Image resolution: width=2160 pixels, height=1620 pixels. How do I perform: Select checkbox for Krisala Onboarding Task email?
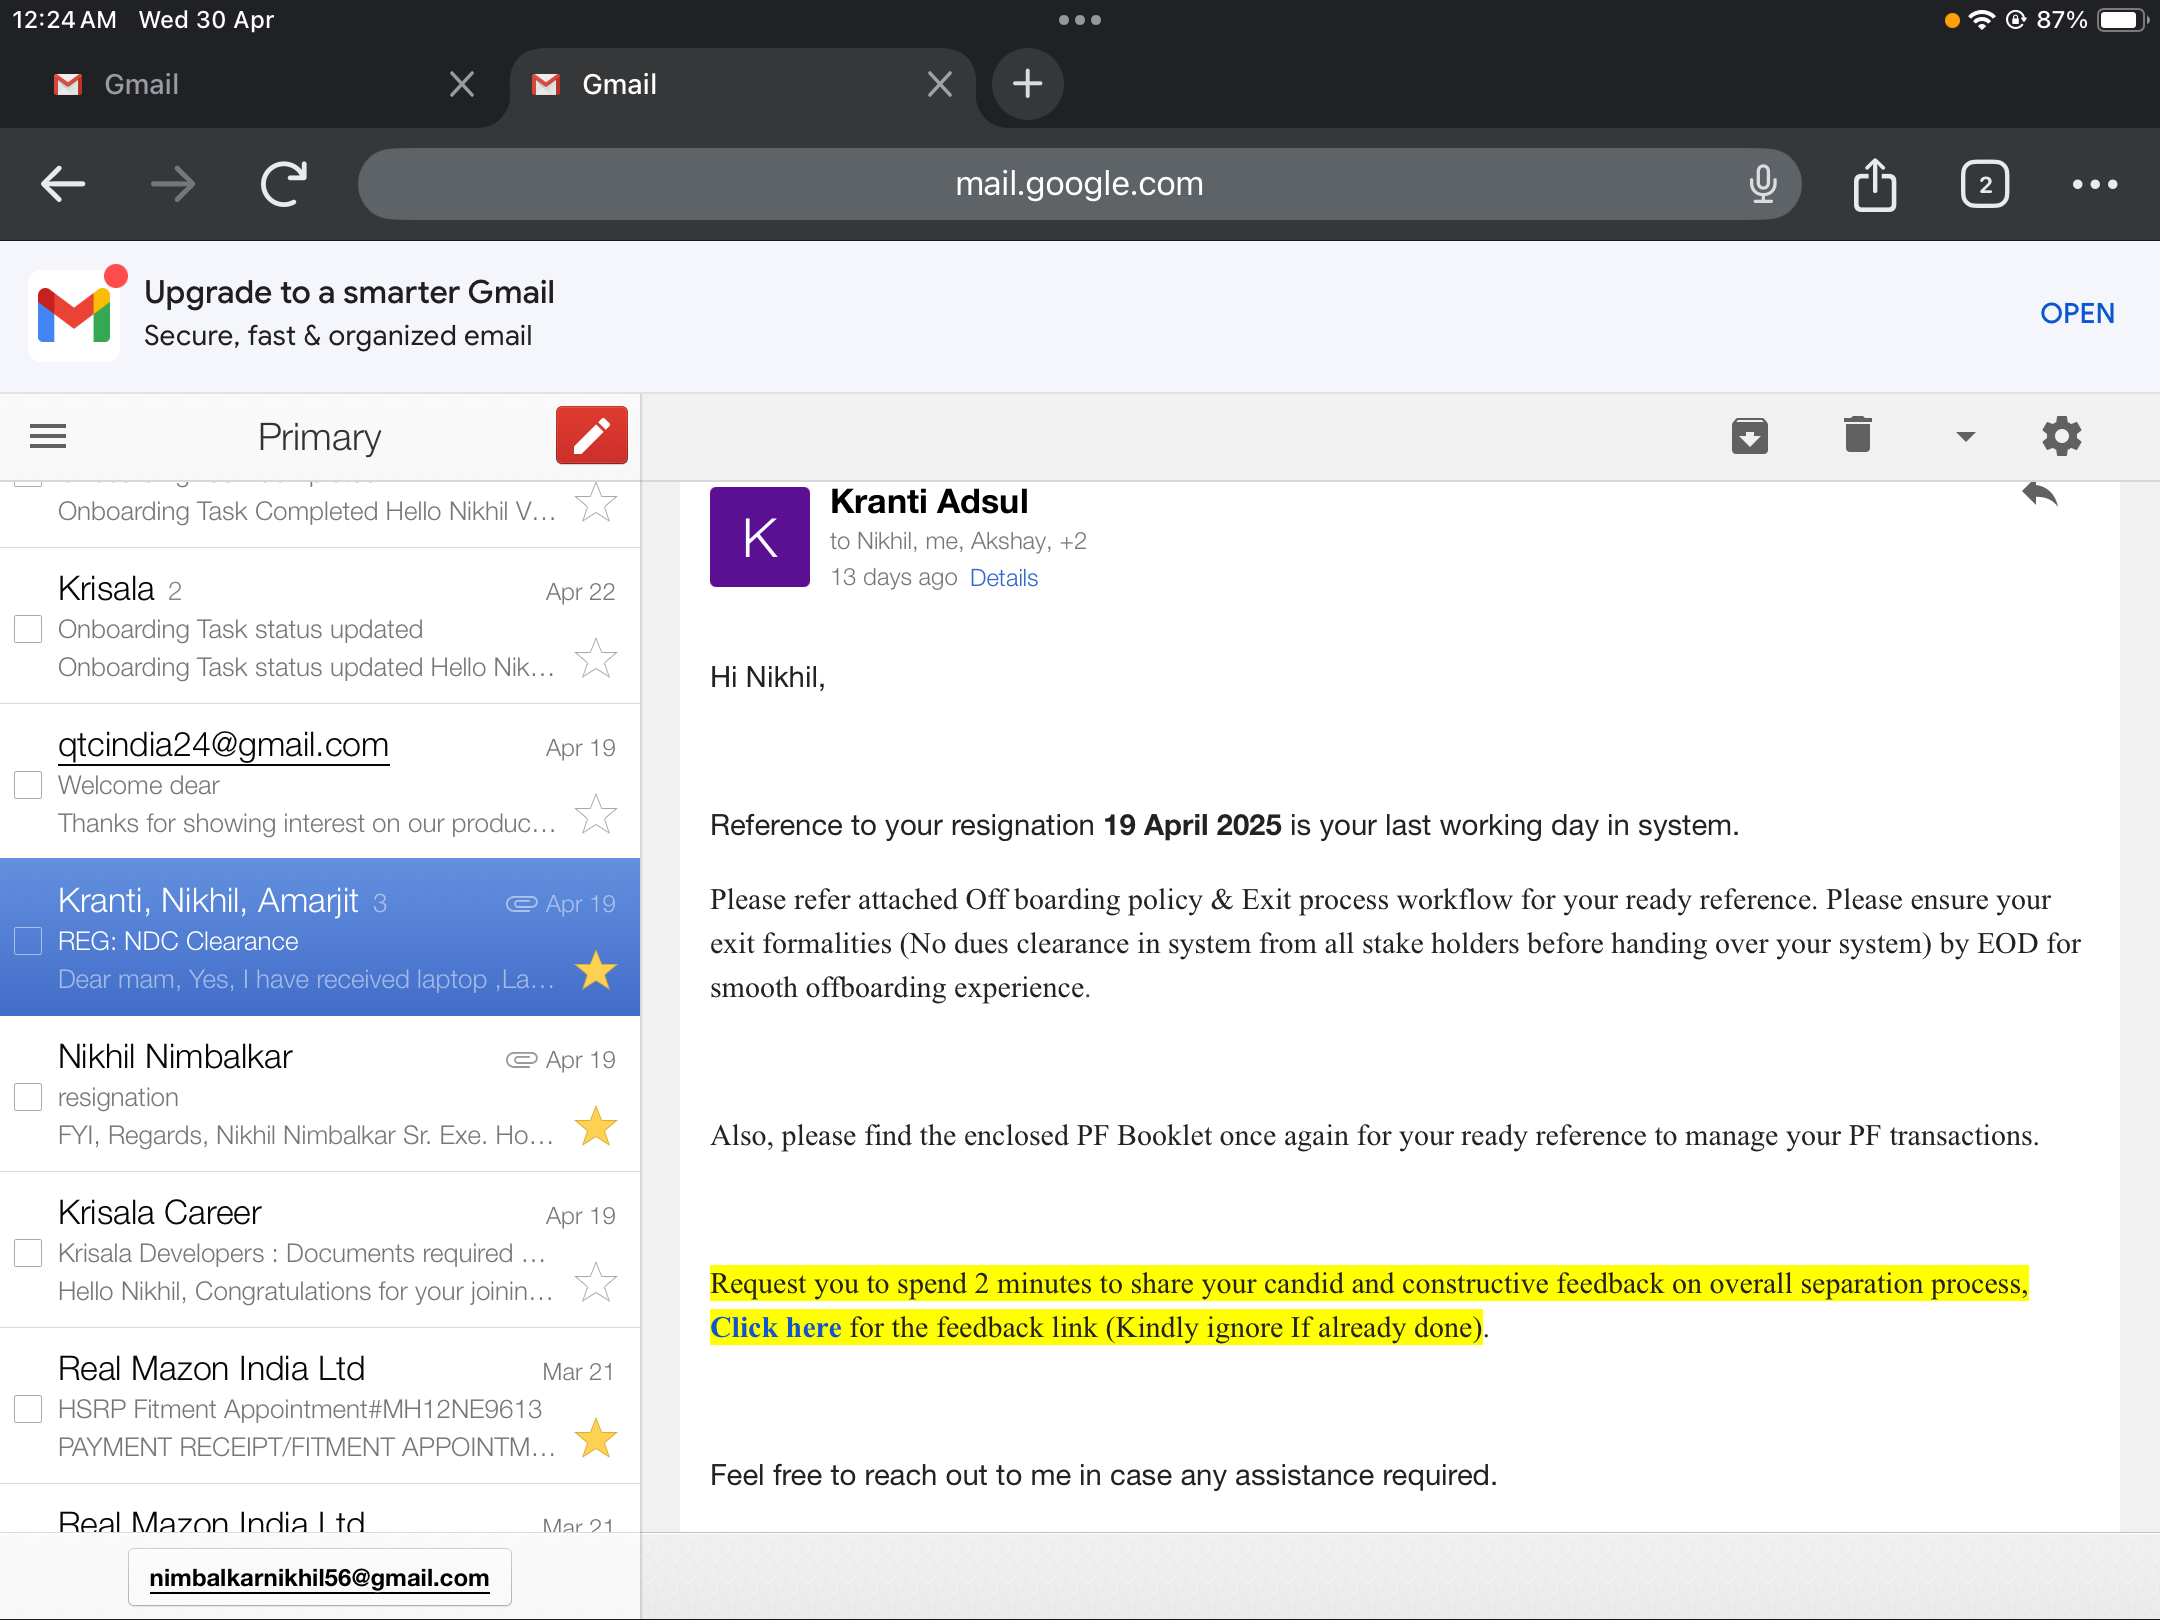pos(28,629)
